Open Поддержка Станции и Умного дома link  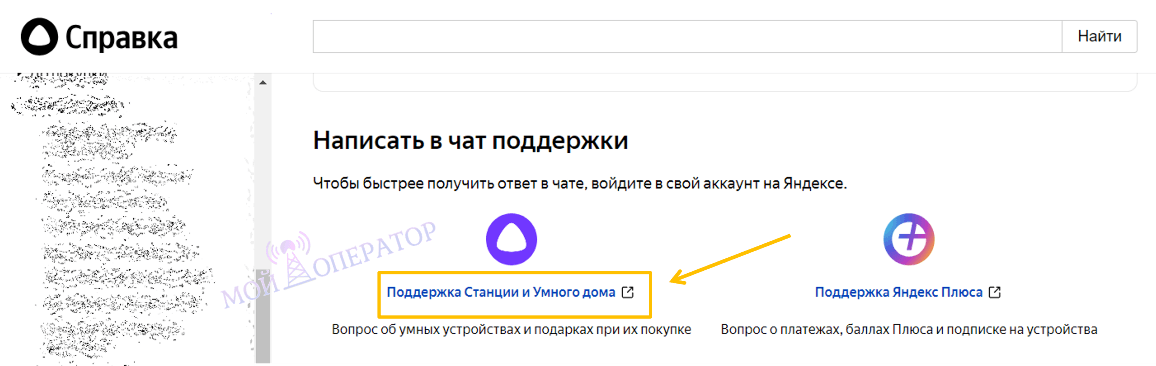click(x=501, y=292)
